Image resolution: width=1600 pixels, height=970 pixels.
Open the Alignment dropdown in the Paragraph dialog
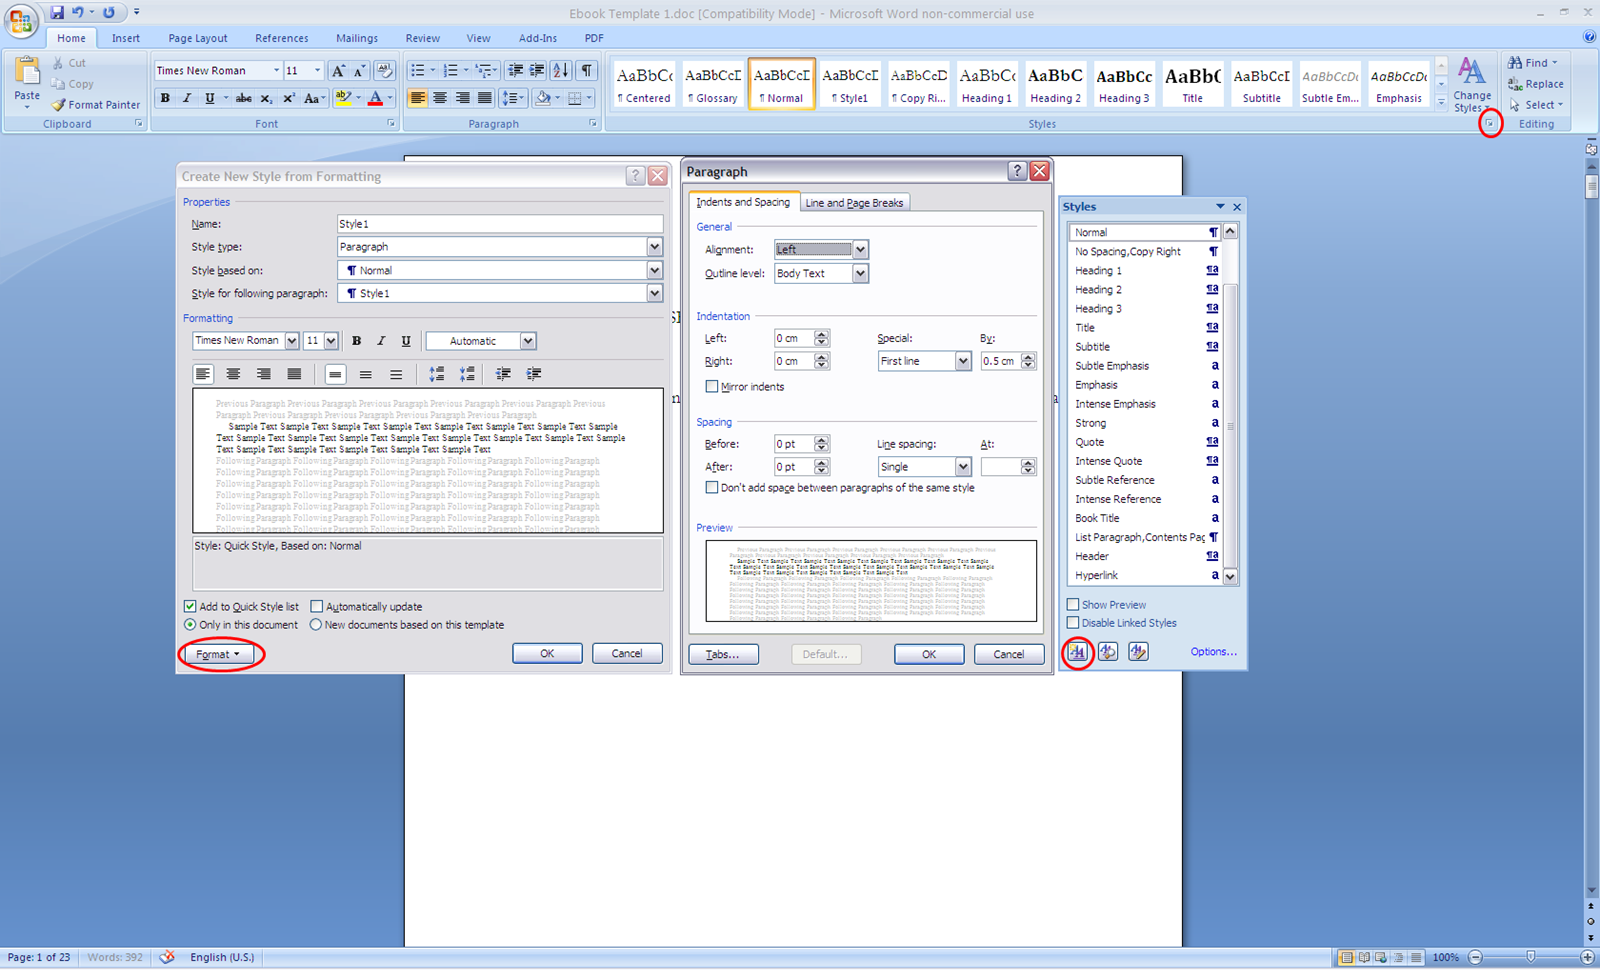tap(859, 249)
